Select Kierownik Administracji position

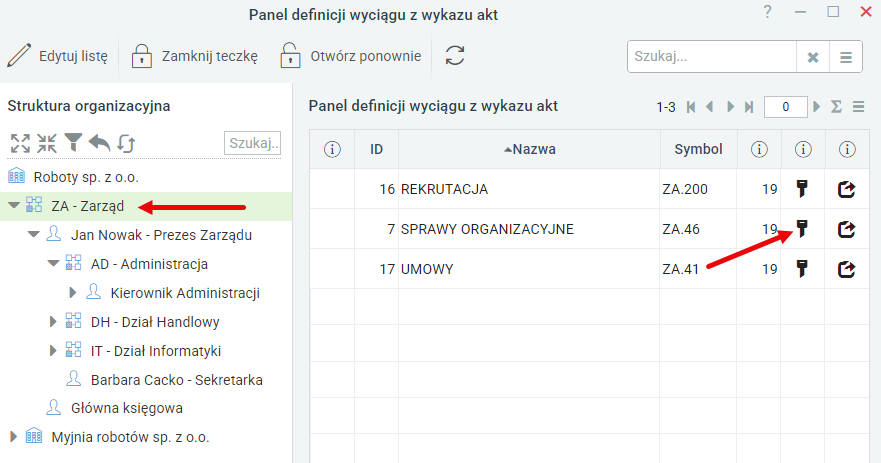point(185,293)
